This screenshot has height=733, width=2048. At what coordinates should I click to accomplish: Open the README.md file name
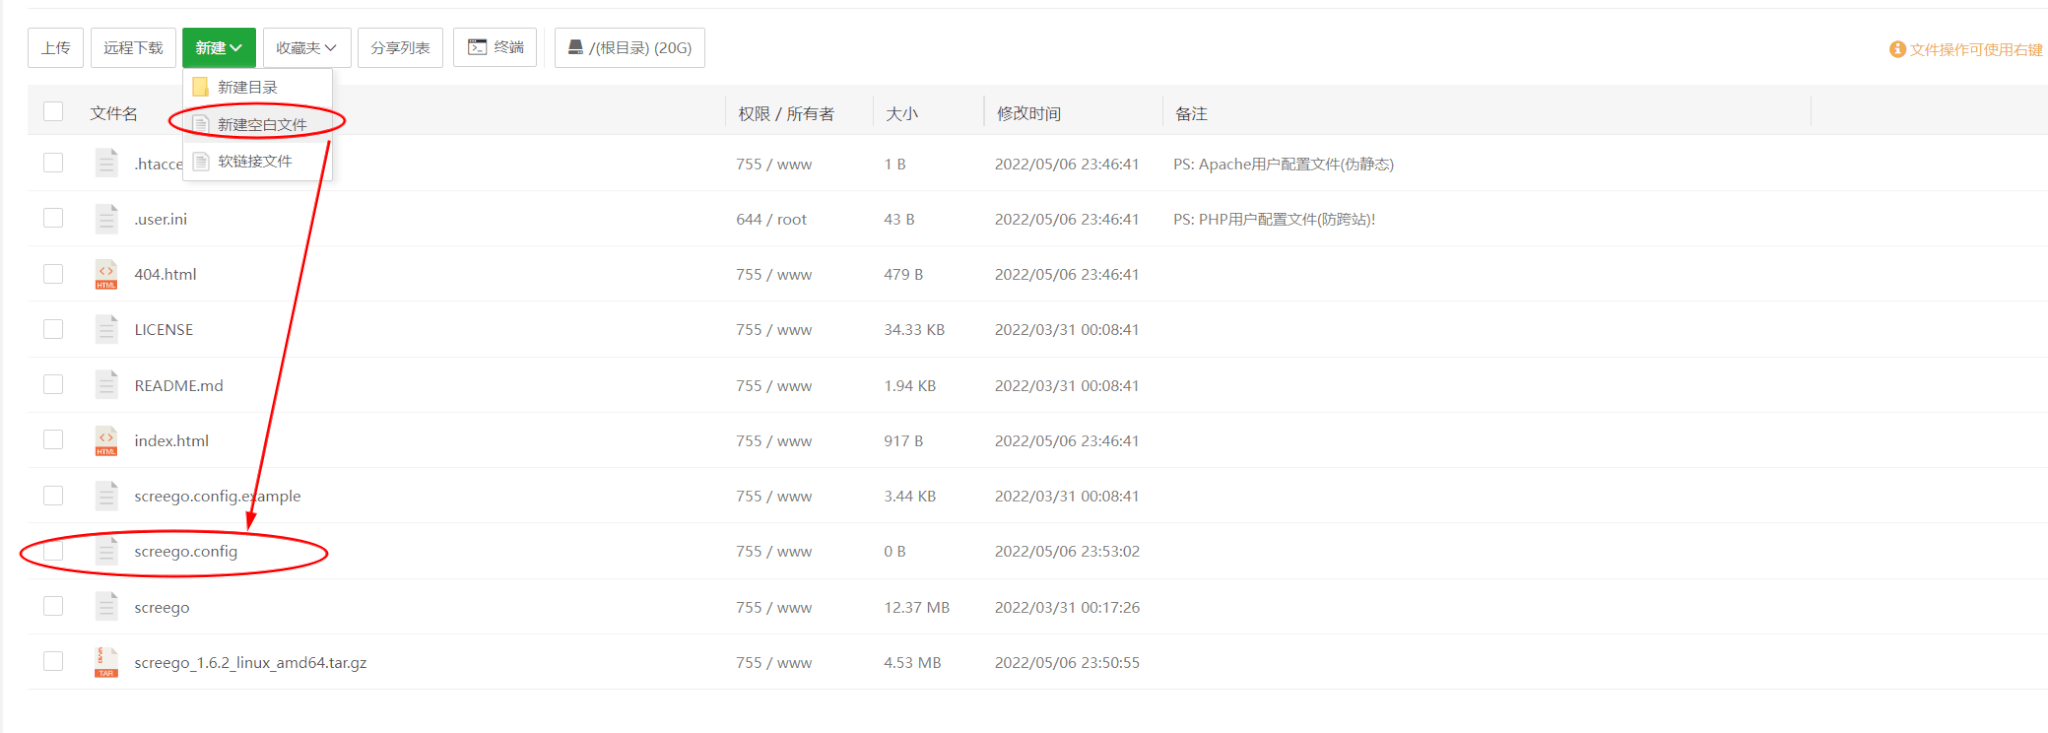pyautogui.click(x=179, y=385)
